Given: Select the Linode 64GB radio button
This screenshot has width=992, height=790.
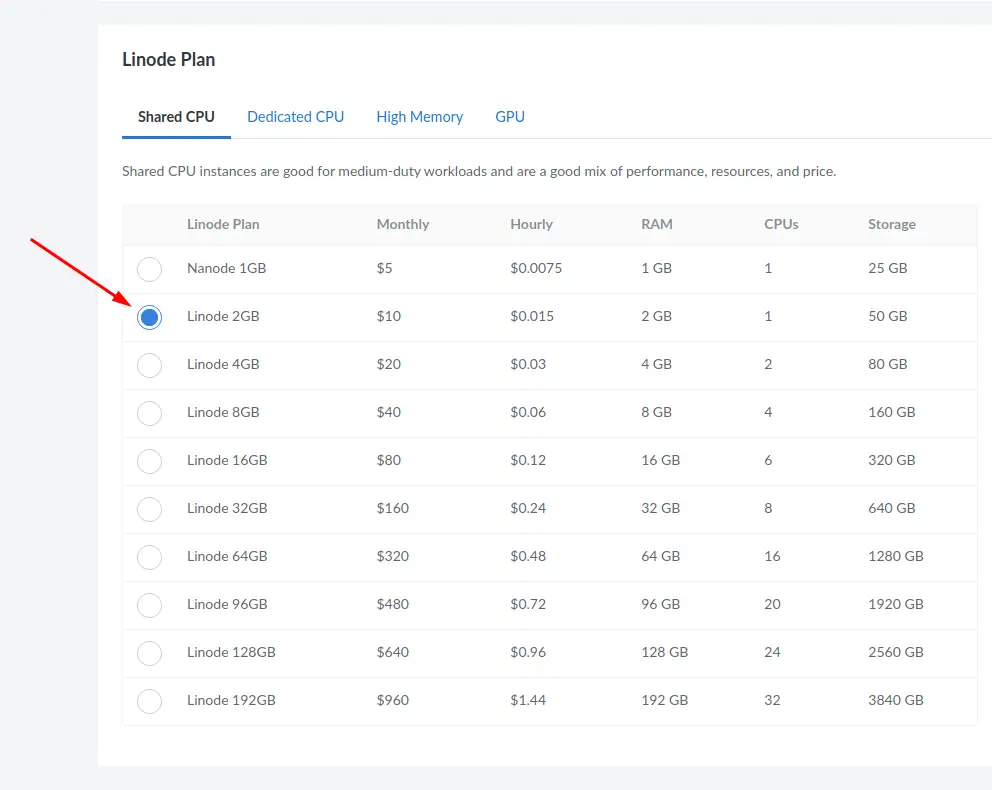Looking at the screenshot, I should click(149, 557).
